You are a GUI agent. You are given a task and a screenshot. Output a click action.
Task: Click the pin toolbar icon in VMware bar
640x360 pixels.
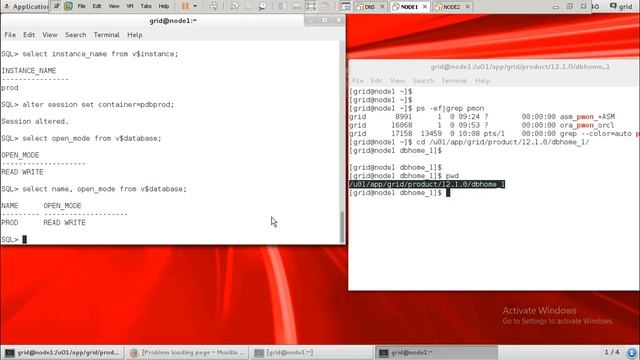point(56,6)
